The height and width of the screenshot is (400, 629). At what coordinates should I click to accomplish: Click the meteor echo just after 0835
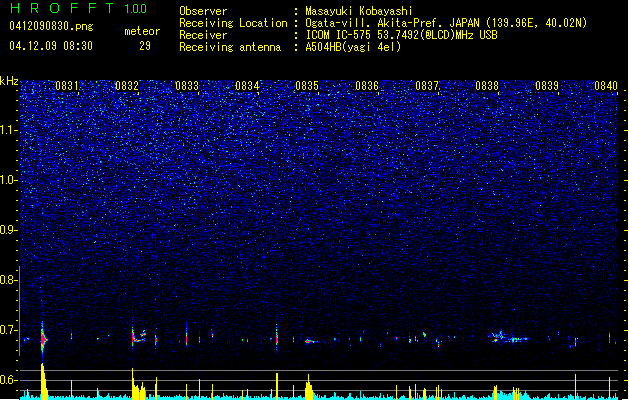311,341
